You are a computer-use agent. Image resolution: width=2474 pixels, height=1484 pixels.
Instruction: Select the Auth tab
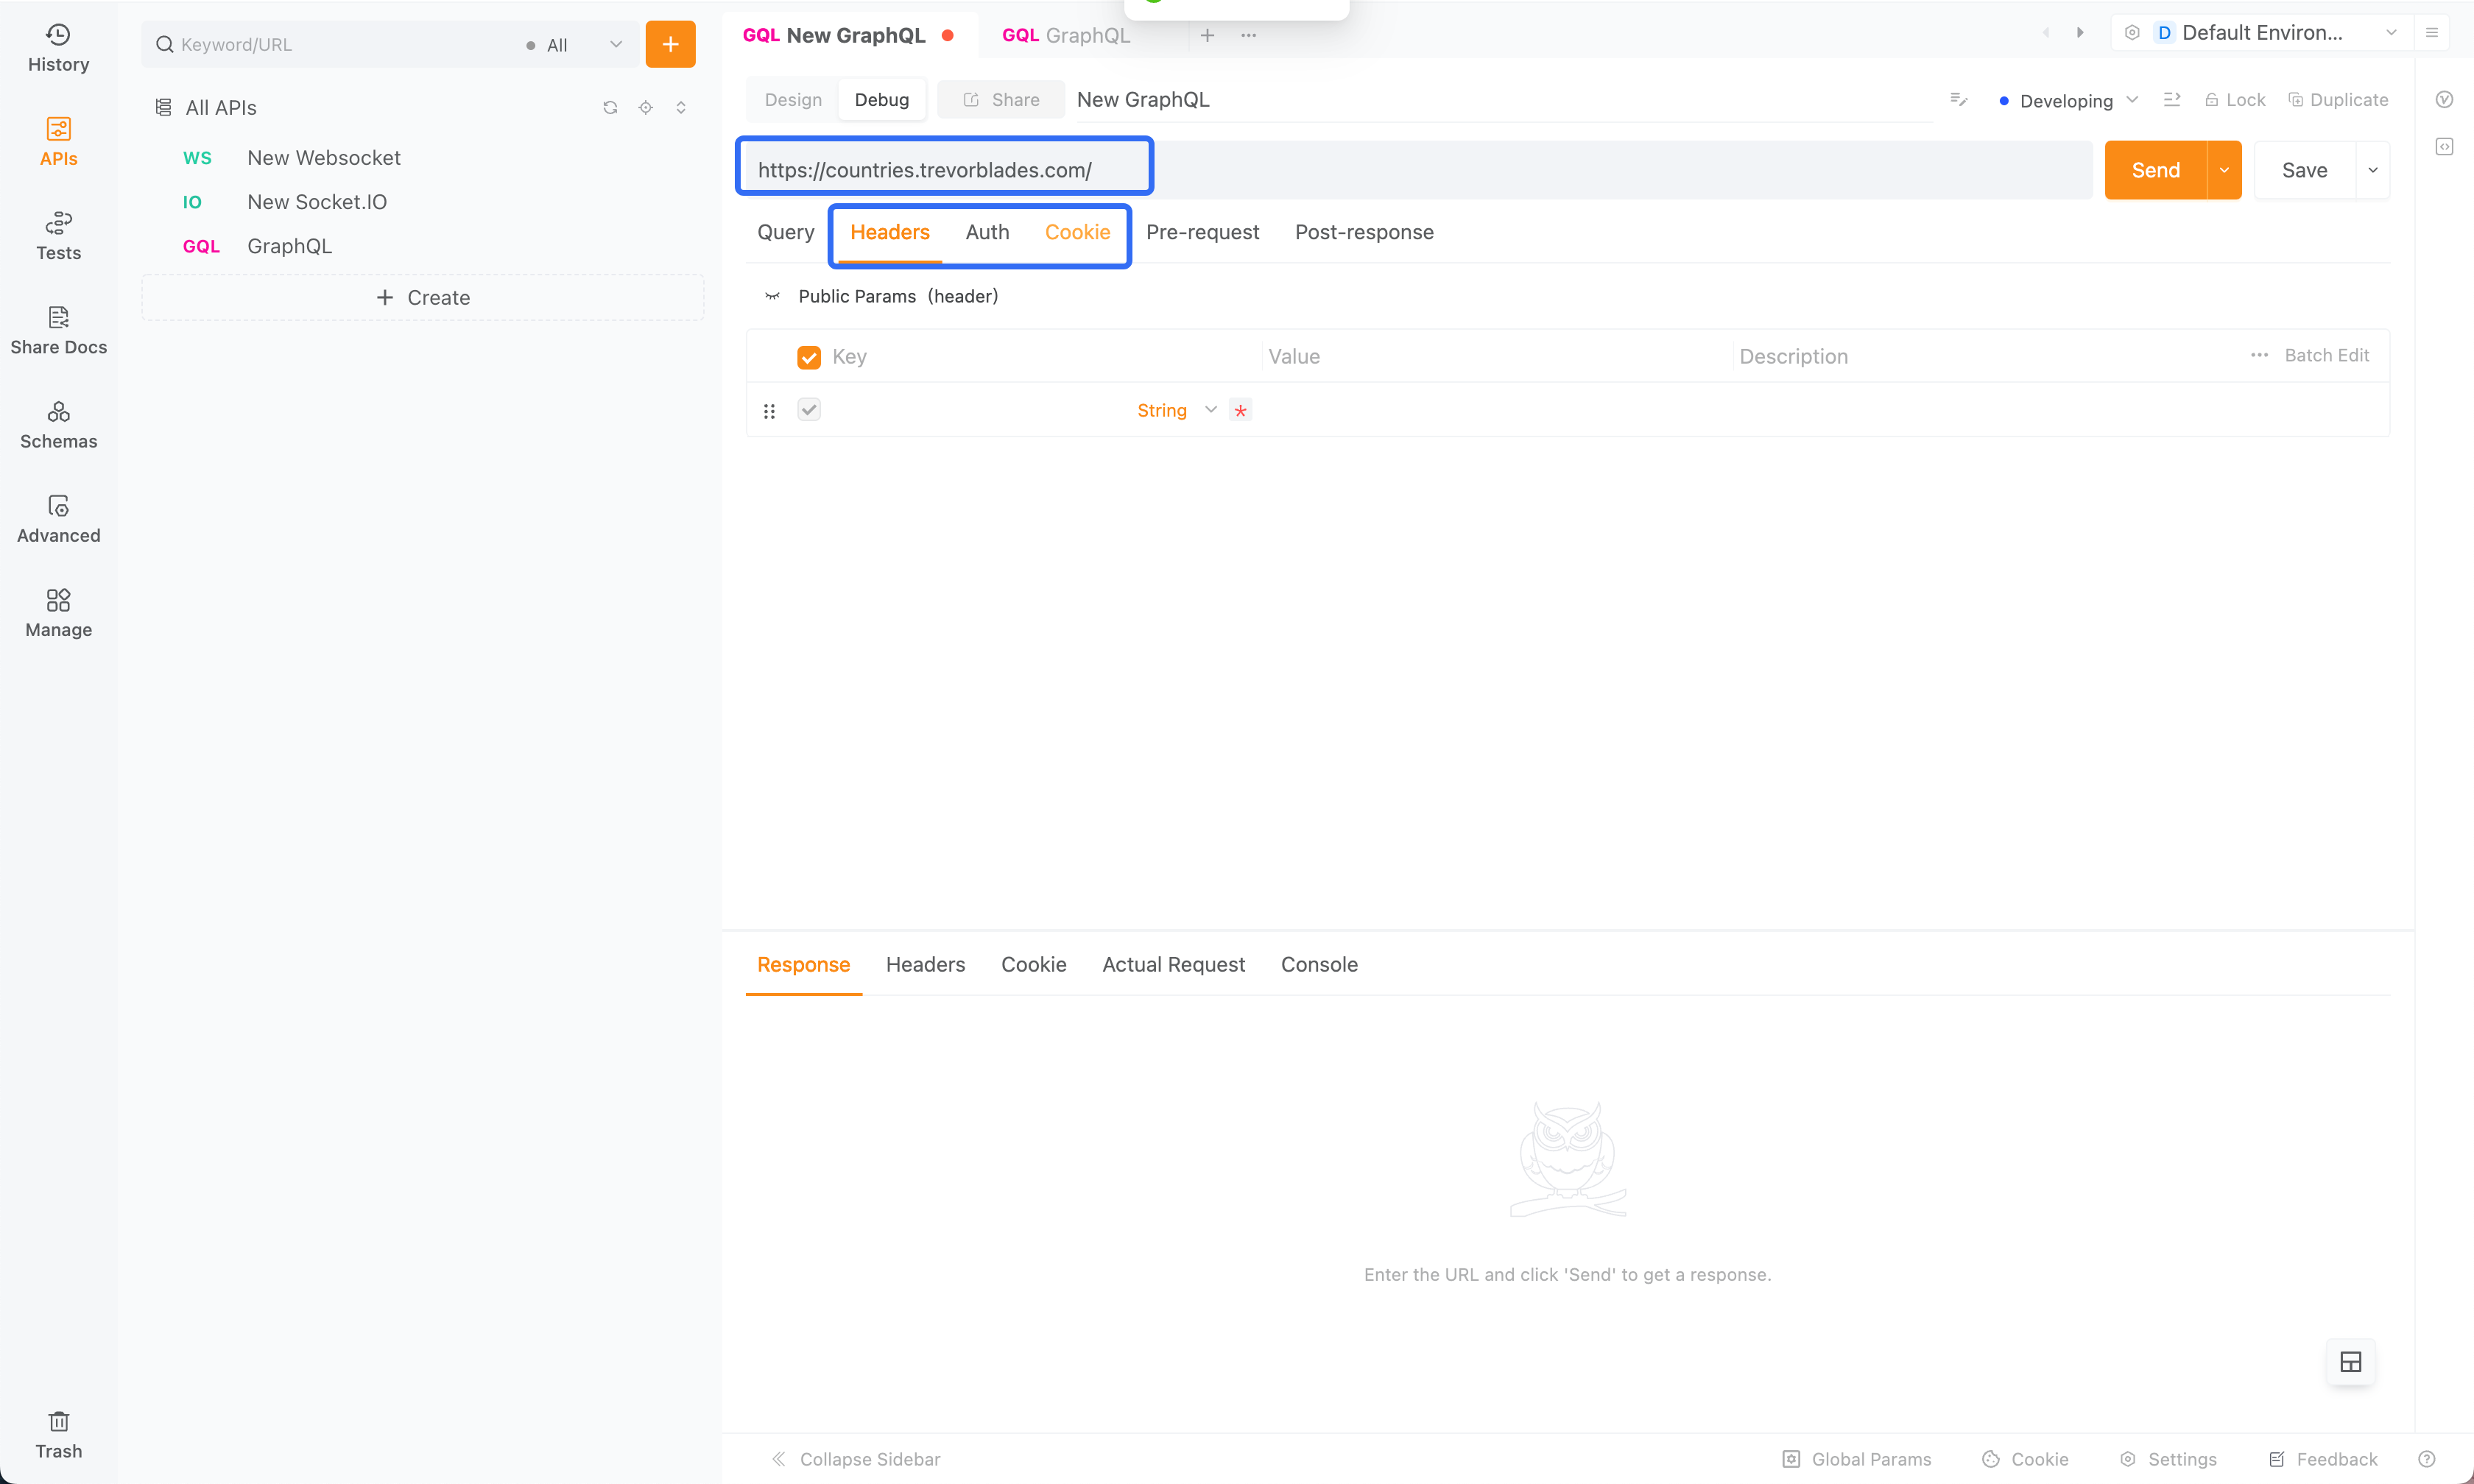(x=986, y=231)
